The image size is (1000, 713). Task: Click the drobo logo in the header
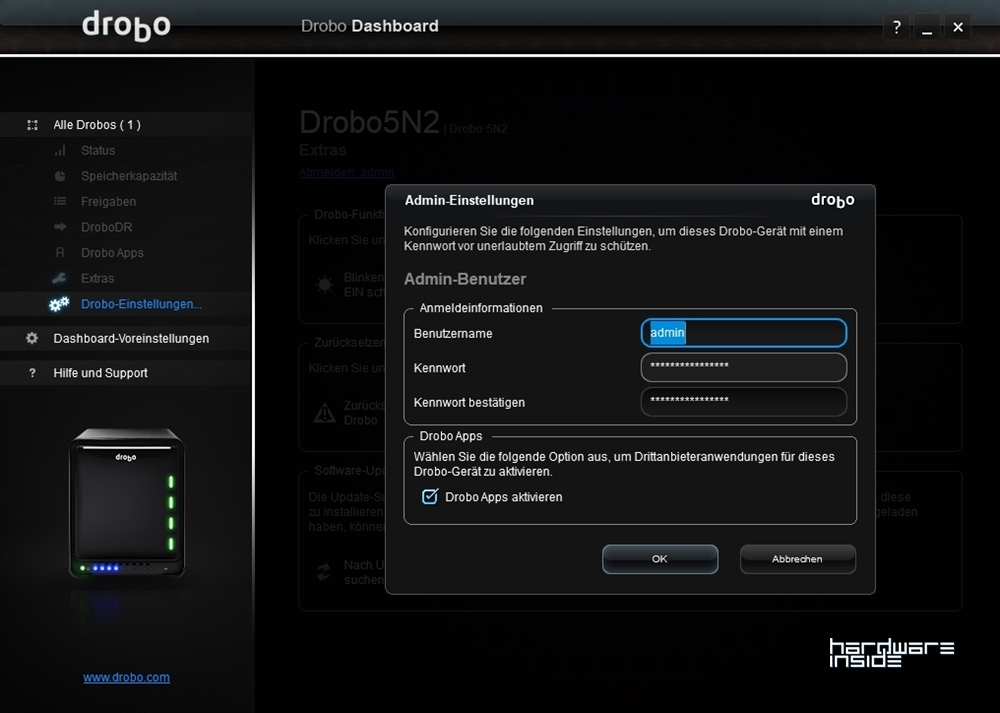click(126, 26)
